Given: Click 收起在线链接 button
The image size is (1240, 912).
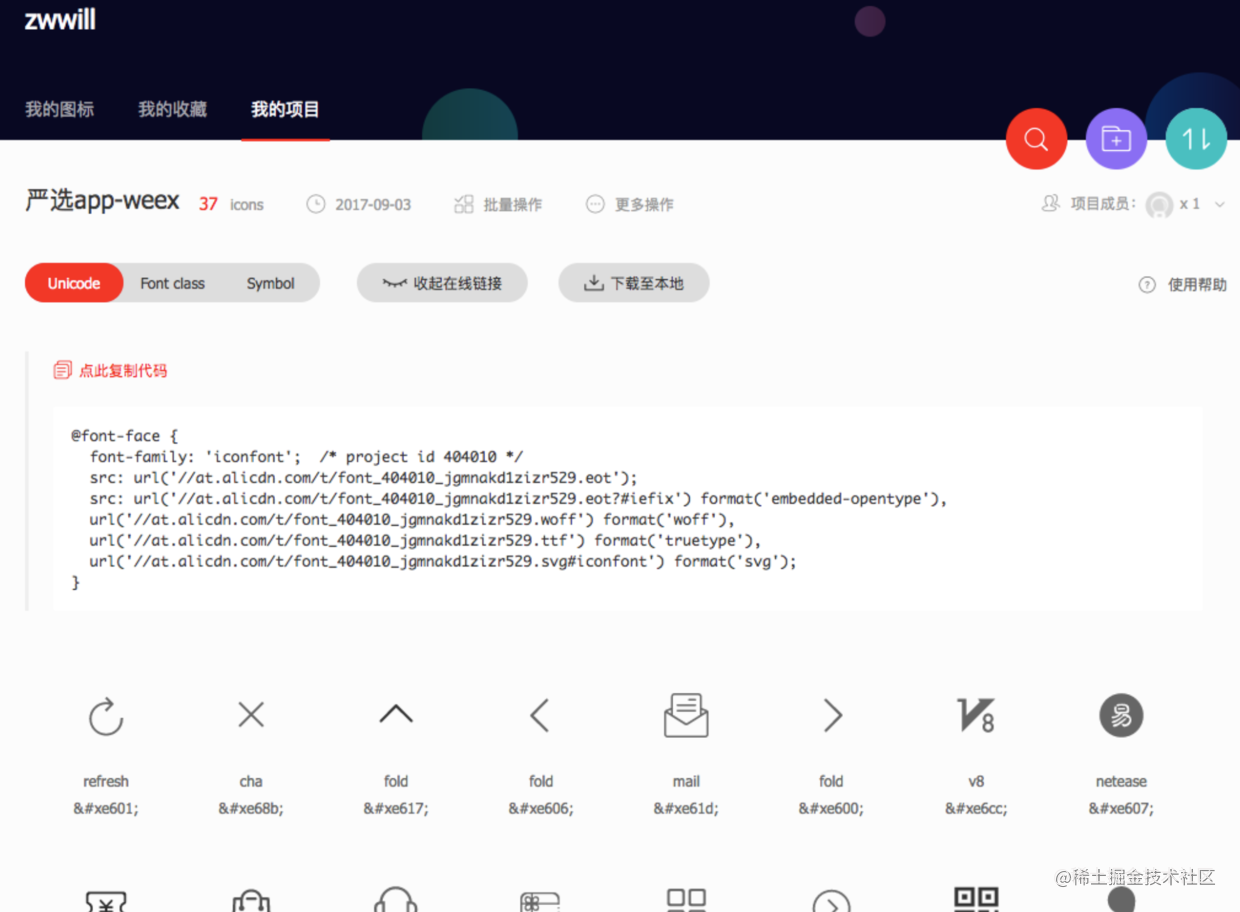Looking at the screenshot, I should point(442,283).
